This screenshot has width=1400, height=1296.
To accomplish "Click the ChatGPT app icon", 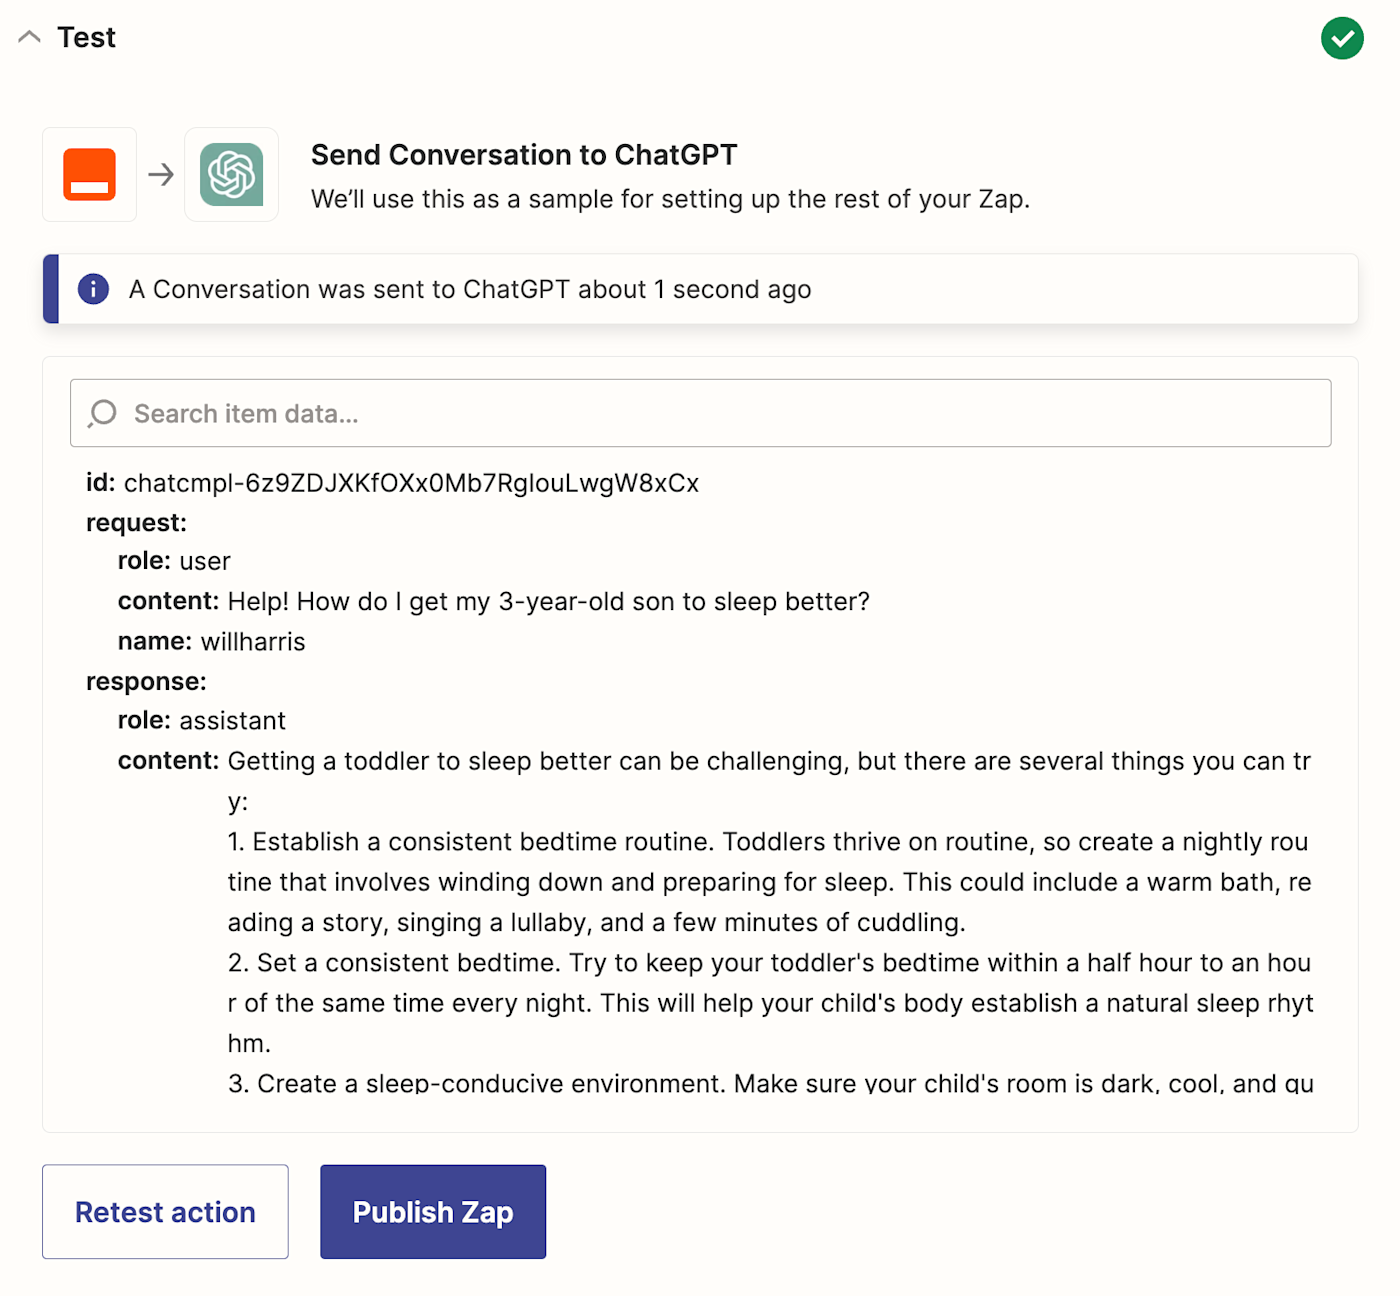I will (x=232, y=175).
